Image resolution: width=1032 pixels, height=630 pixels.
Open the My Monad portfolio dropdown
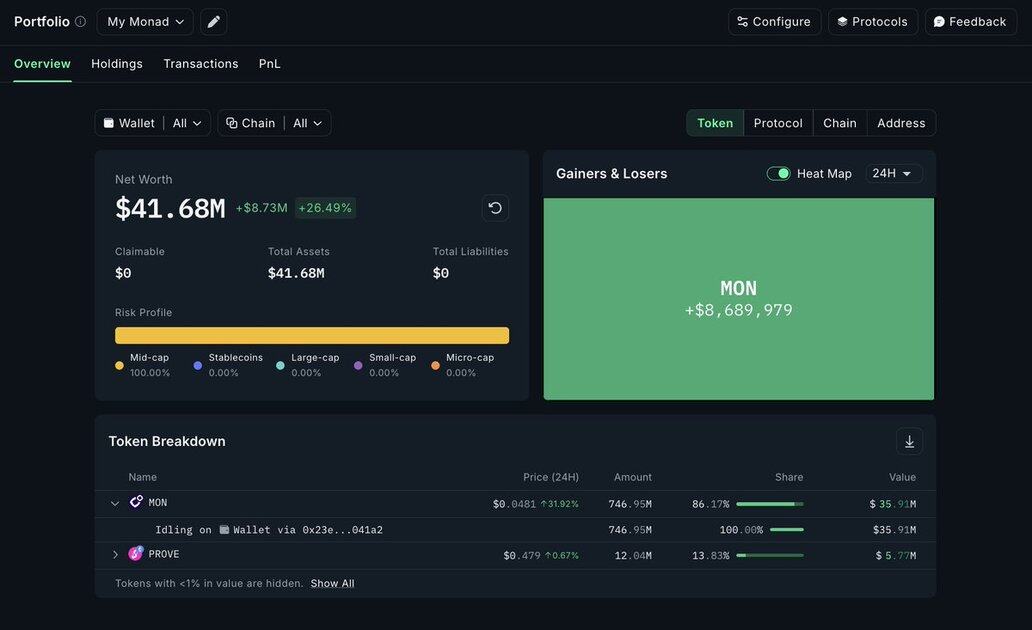tap(145, 22)
